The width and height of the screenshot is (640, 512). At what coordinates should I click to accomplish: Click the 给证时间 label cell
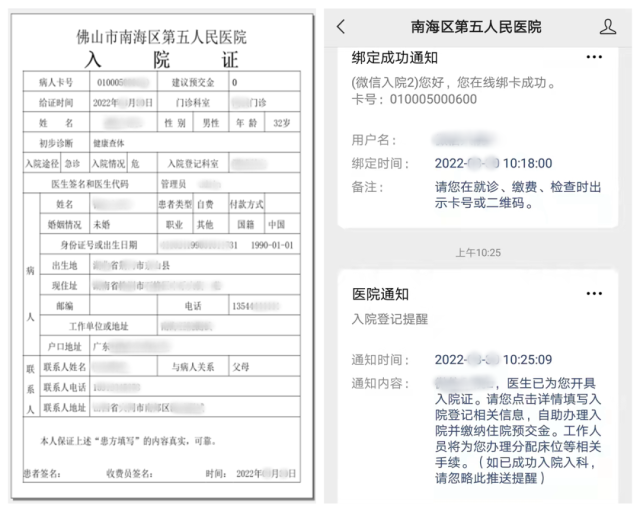click(56, 102)
